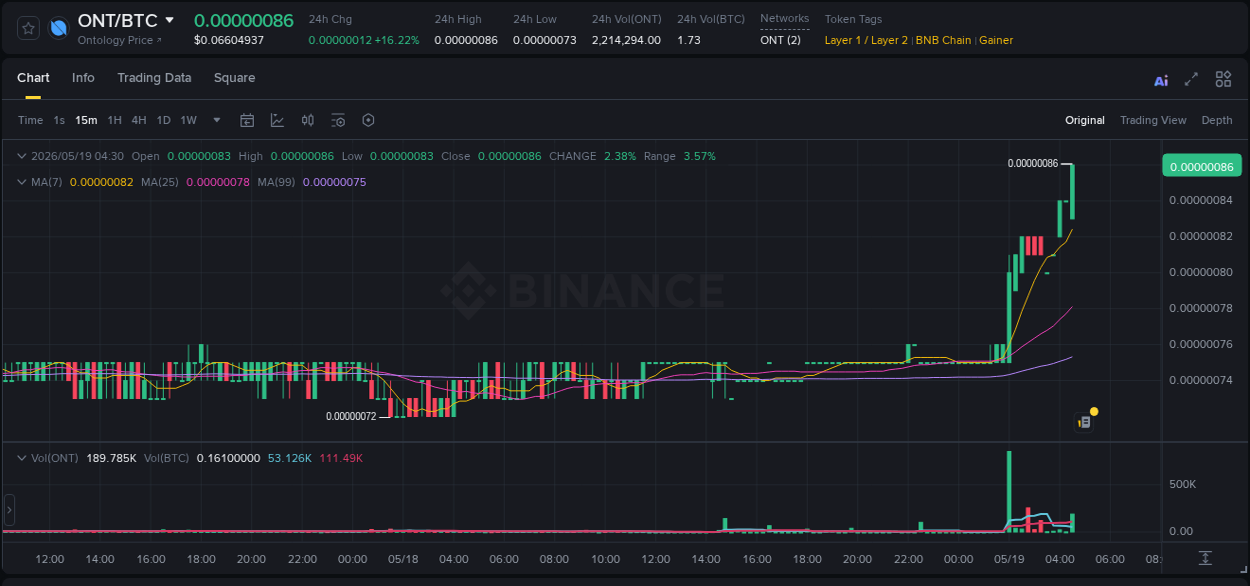Click the 500K volume axis label

(1182, 484)
